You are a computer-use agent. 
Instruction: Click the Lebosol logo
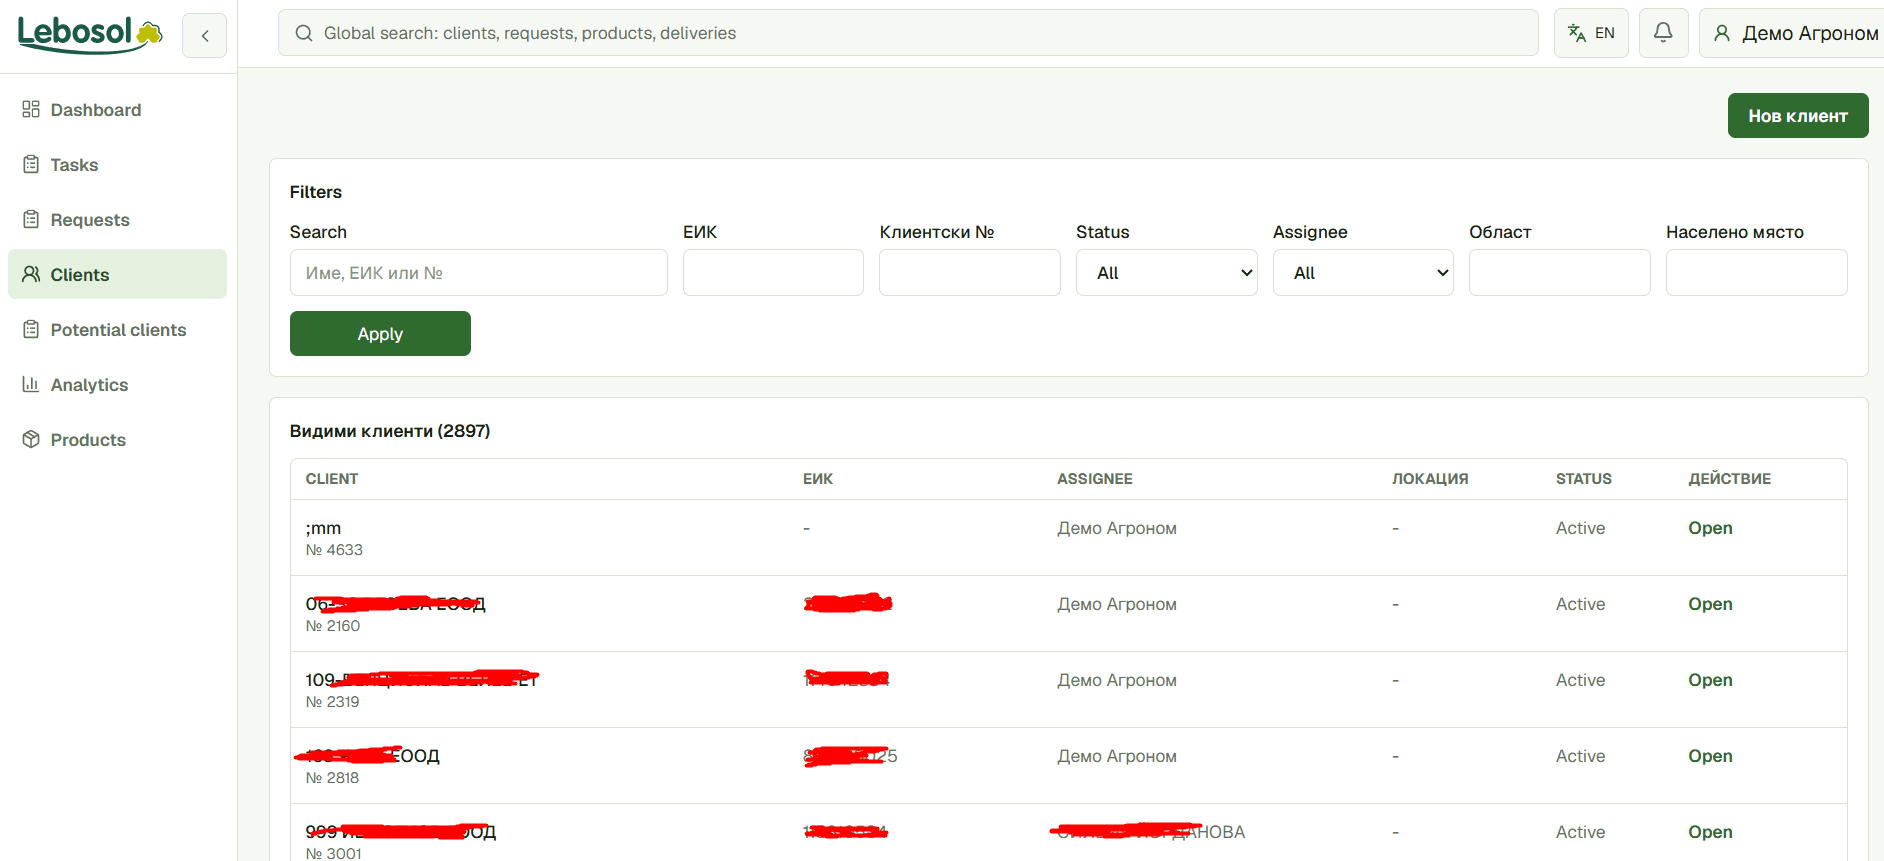pos(90,34)
